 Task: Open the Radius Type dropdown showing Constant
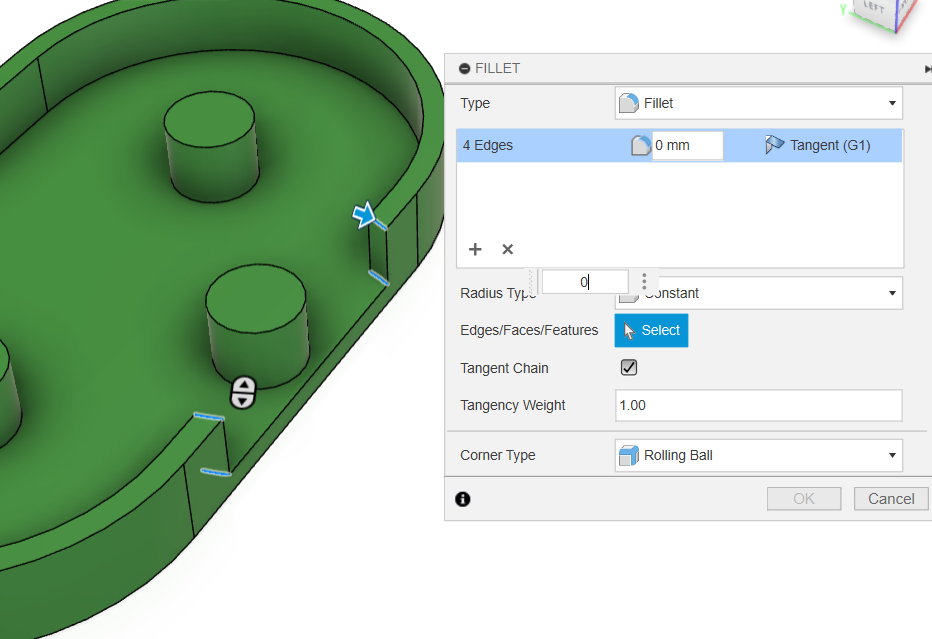(758, 293)
